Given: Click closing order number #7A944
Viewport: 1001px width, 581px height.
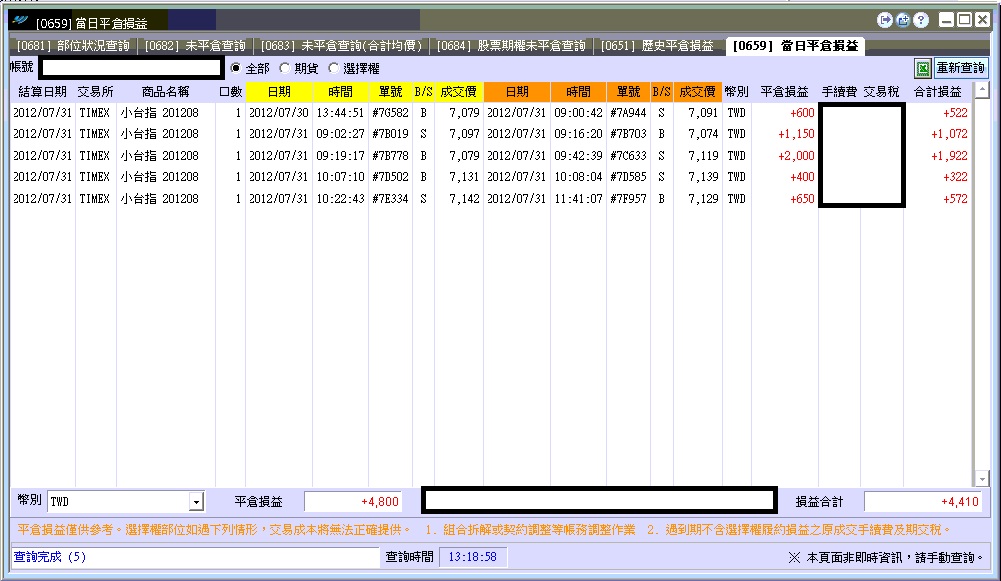Looking at the screenshot, I should point(628,113).
